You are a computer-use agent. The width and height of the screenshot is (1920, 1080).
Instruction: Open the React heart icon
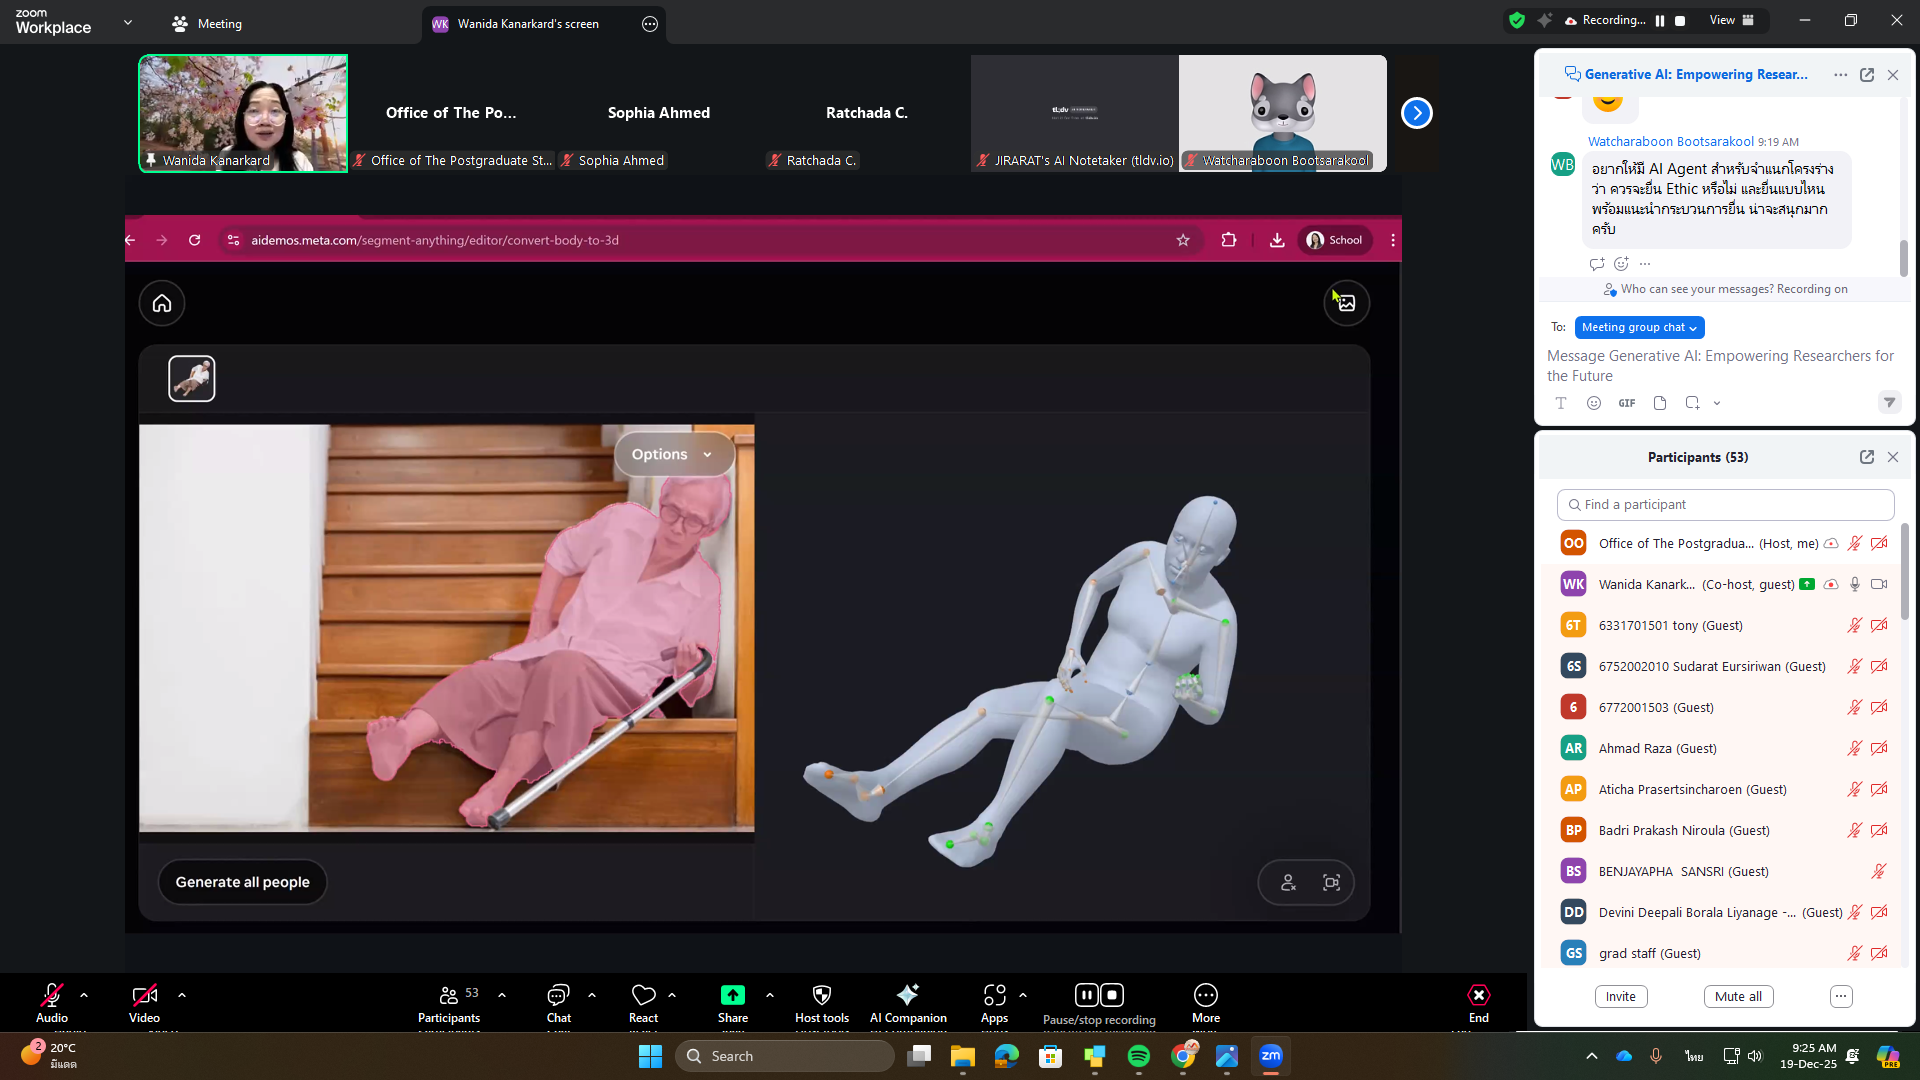pos(643,995)
